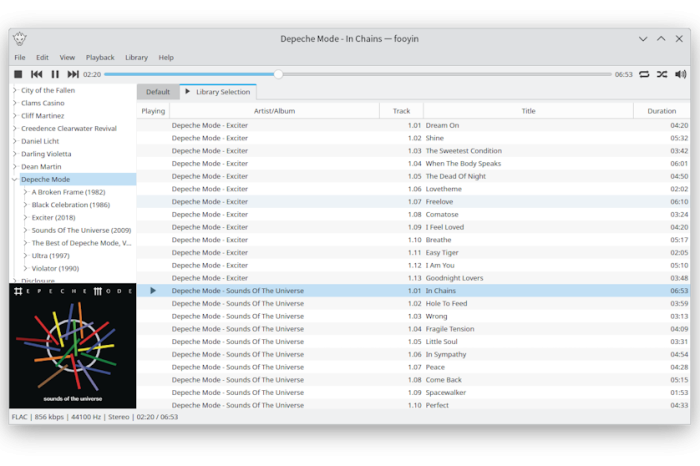Open the File menu
This screenshot has width=700, height=466.
tap(20, 58)
